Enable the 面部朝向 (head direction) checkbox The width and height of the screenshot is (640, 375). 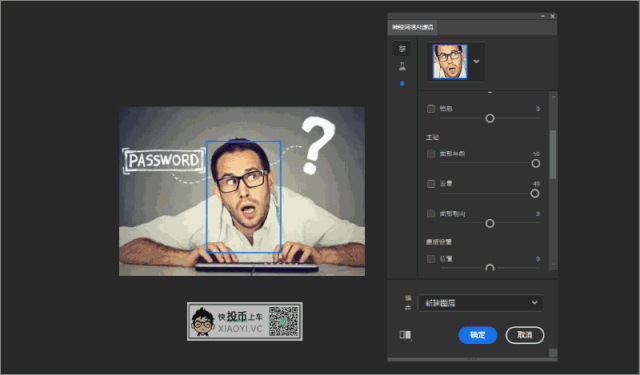[x=431, y=213]
